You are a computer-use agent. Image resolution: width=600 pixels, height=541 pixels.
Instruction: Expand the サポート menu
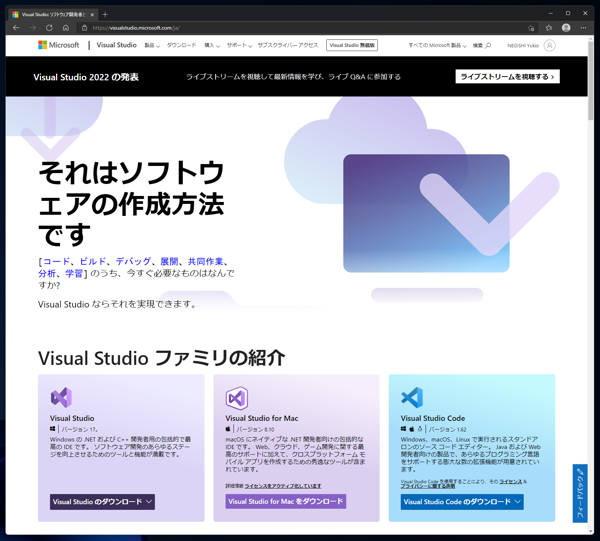click(240, 45)
